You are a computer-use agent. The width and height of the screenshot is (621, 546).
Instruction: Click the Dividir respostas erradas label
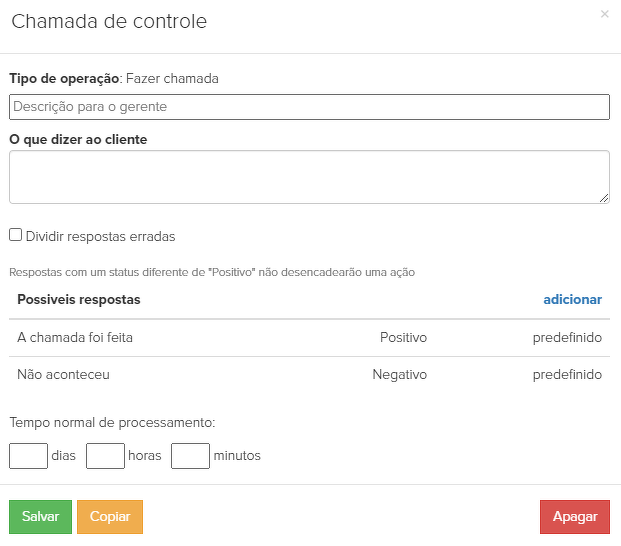point(101,237)
